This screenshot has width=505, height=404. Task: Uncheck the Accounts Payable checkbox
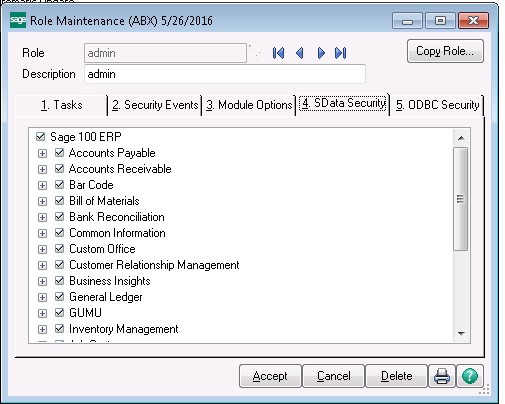[x=59, y=153]
